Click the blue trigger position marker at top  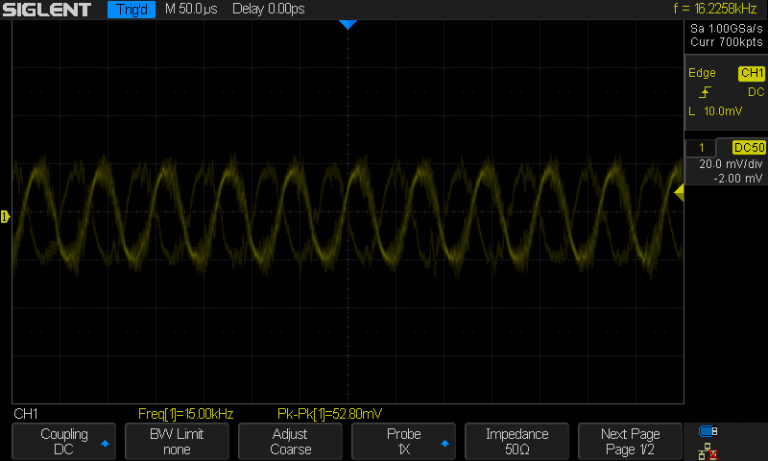[347, 24]
